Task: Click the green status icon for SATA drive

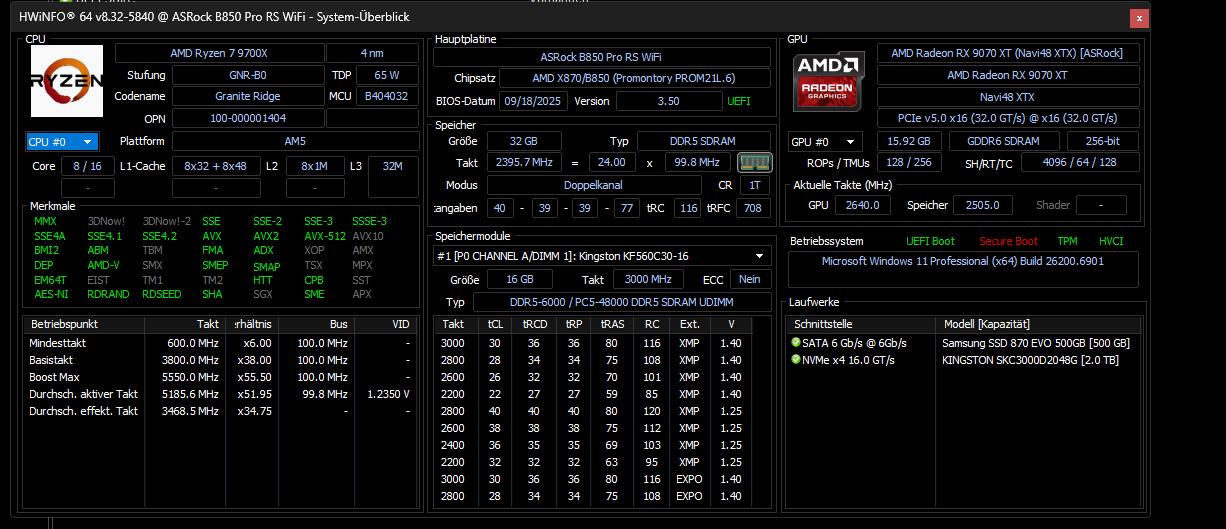Action: click(x=795, y=343)
